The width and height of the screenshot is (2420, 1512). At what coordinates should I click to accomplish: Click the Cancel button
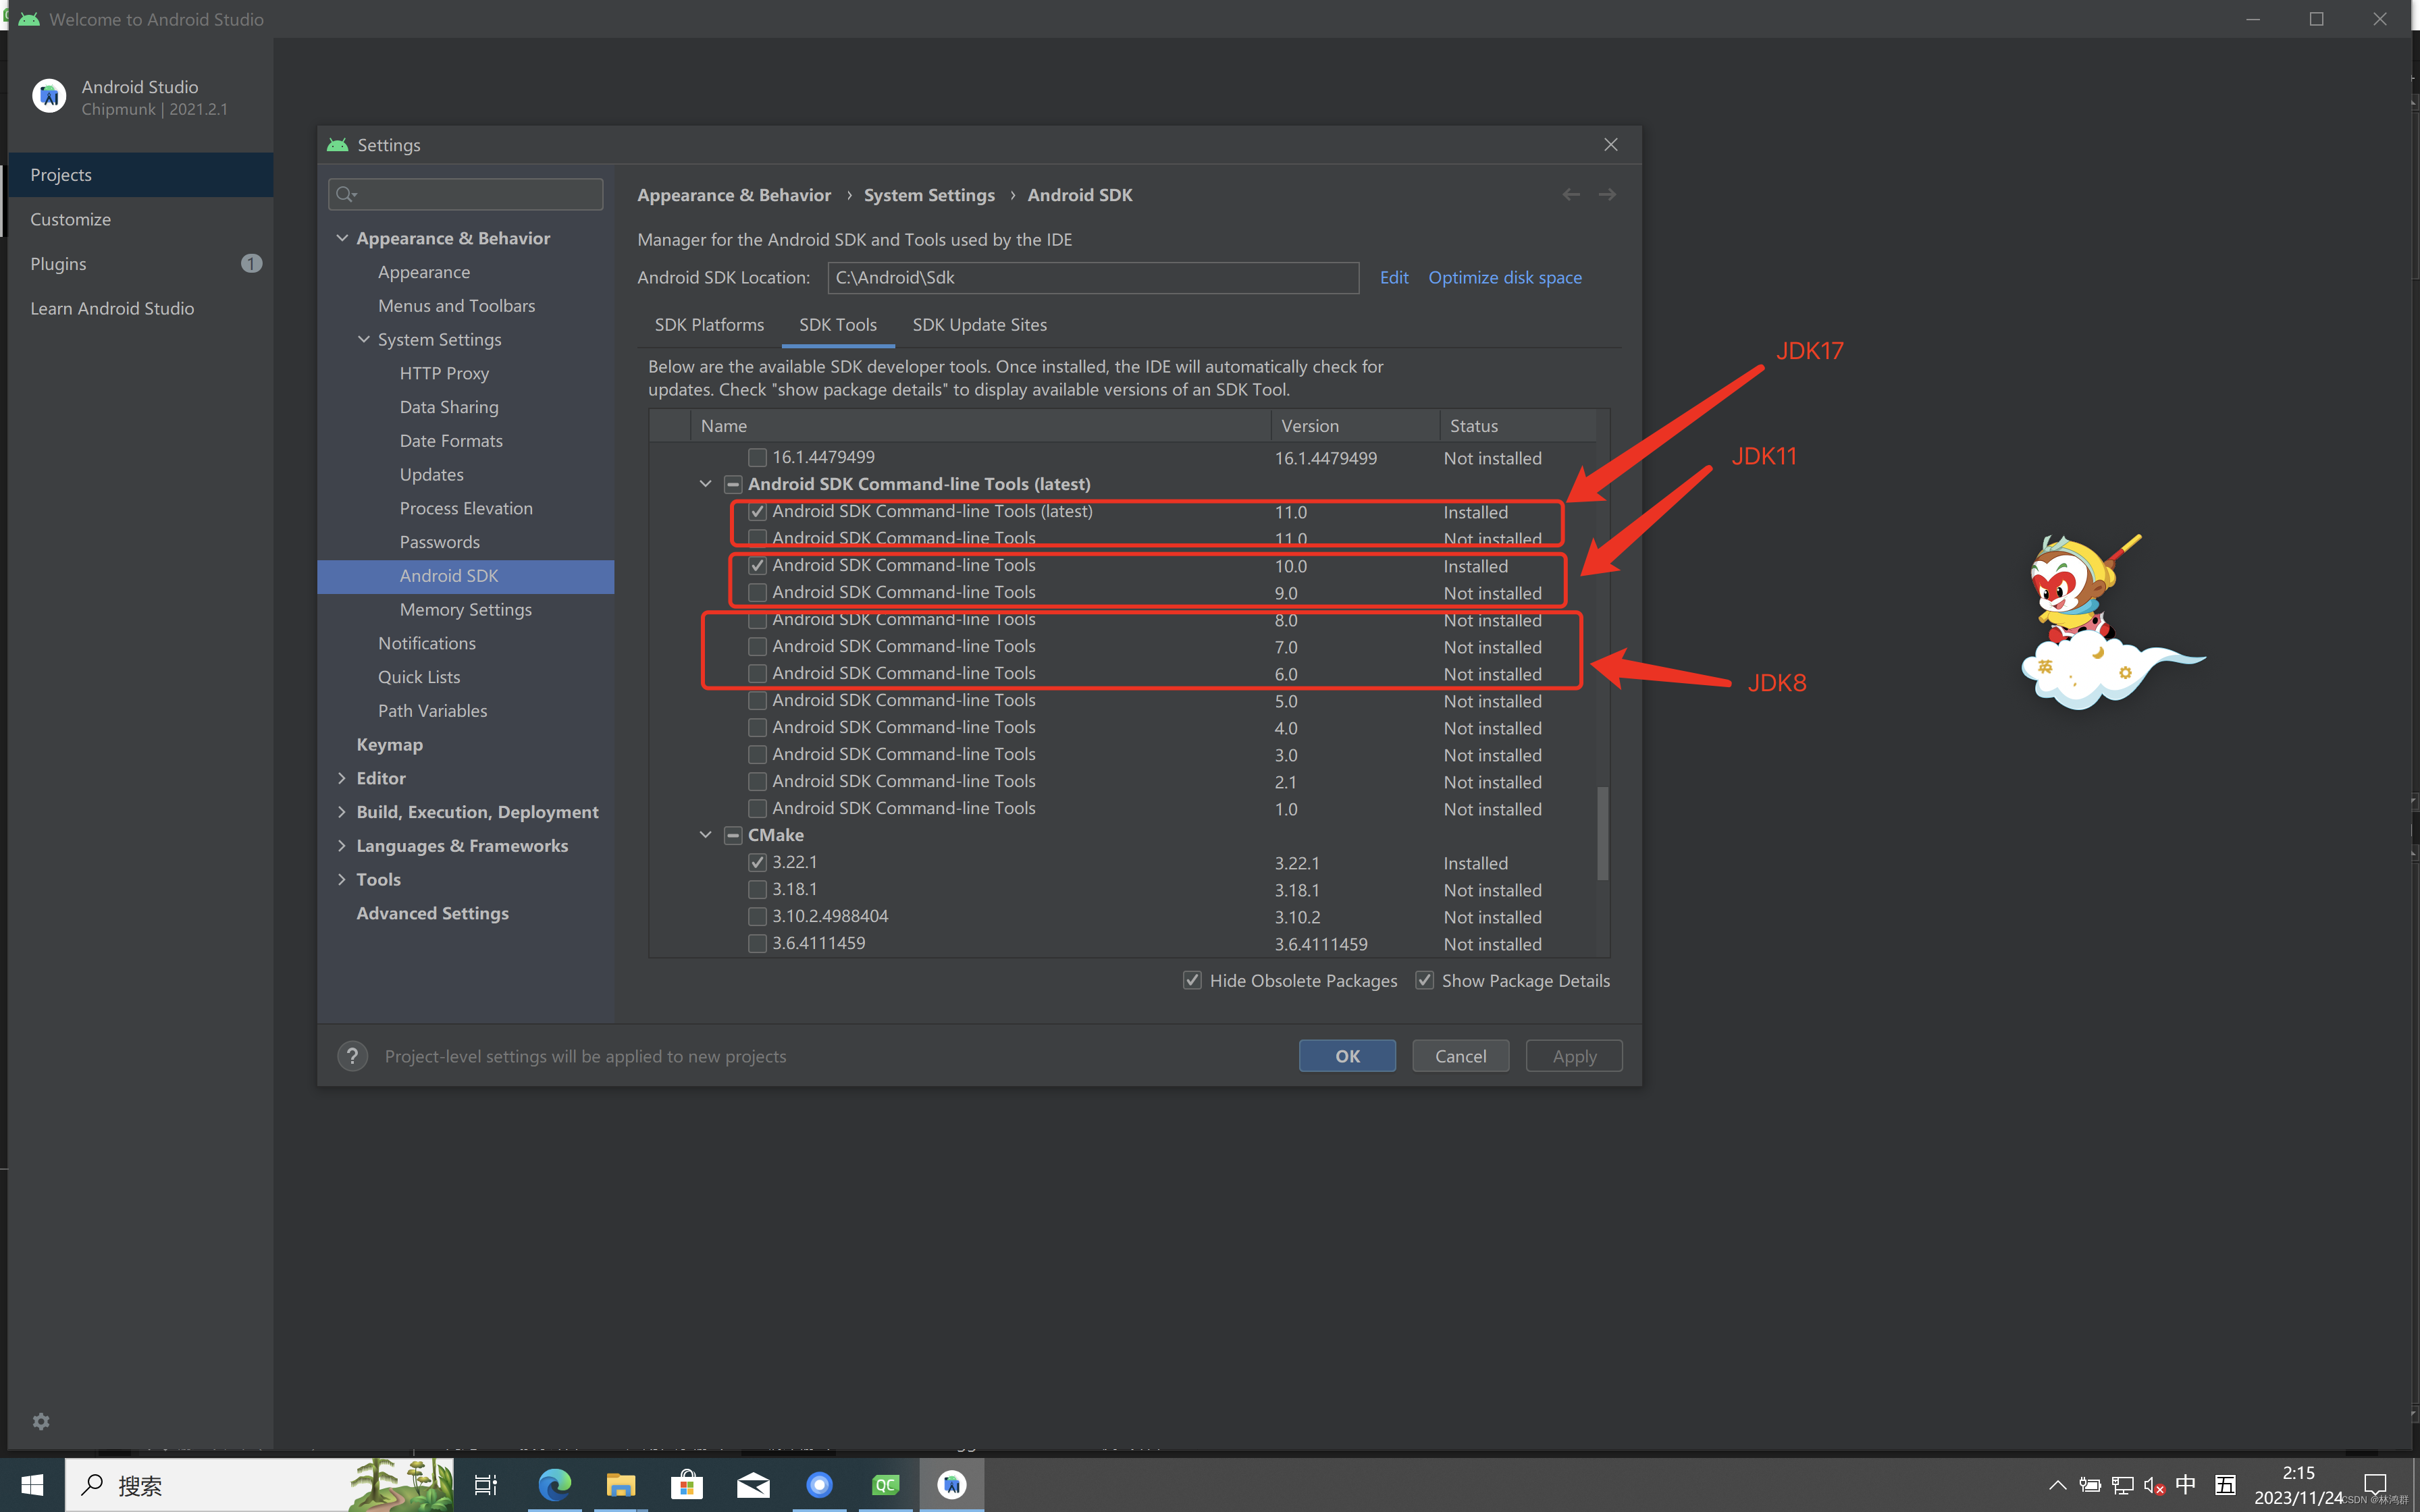[x=1460, y=1056]
